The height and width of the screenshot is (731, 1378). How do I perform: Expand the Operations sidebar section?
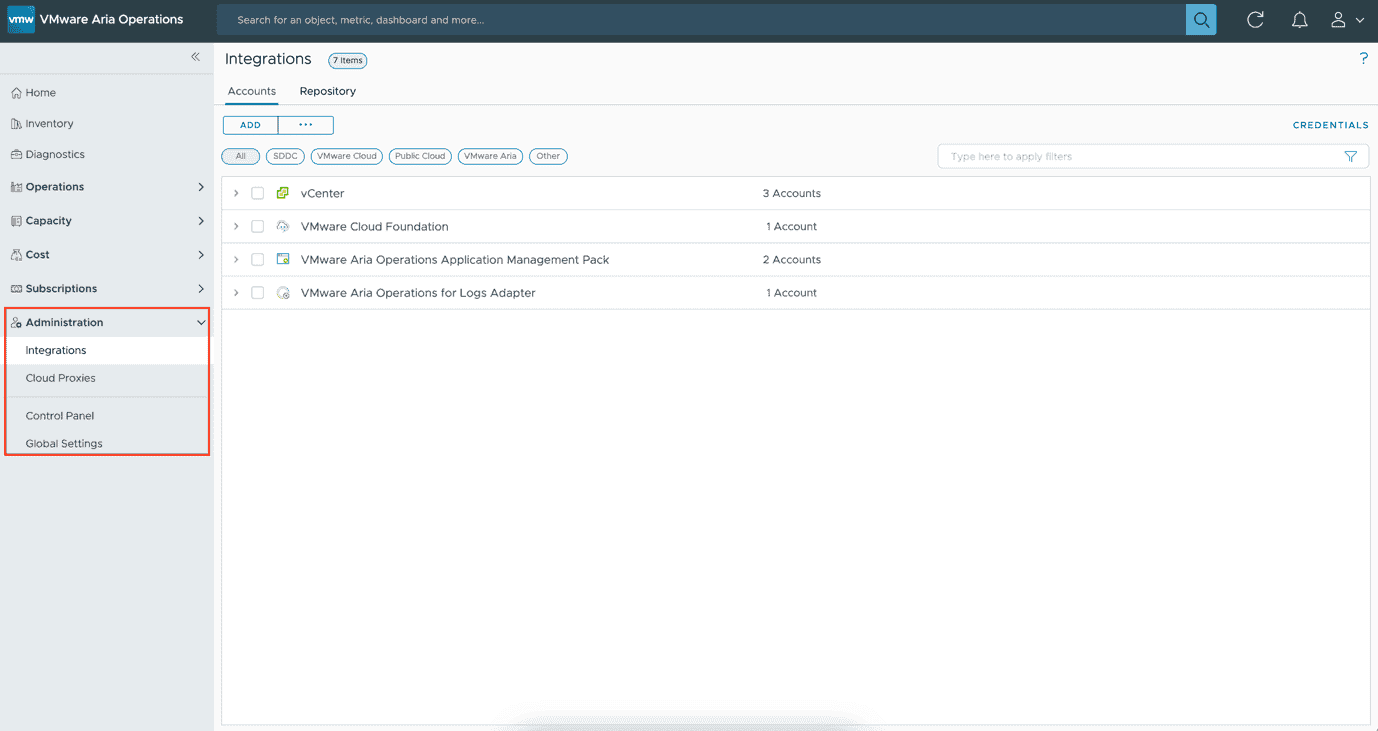coord(201,187)
